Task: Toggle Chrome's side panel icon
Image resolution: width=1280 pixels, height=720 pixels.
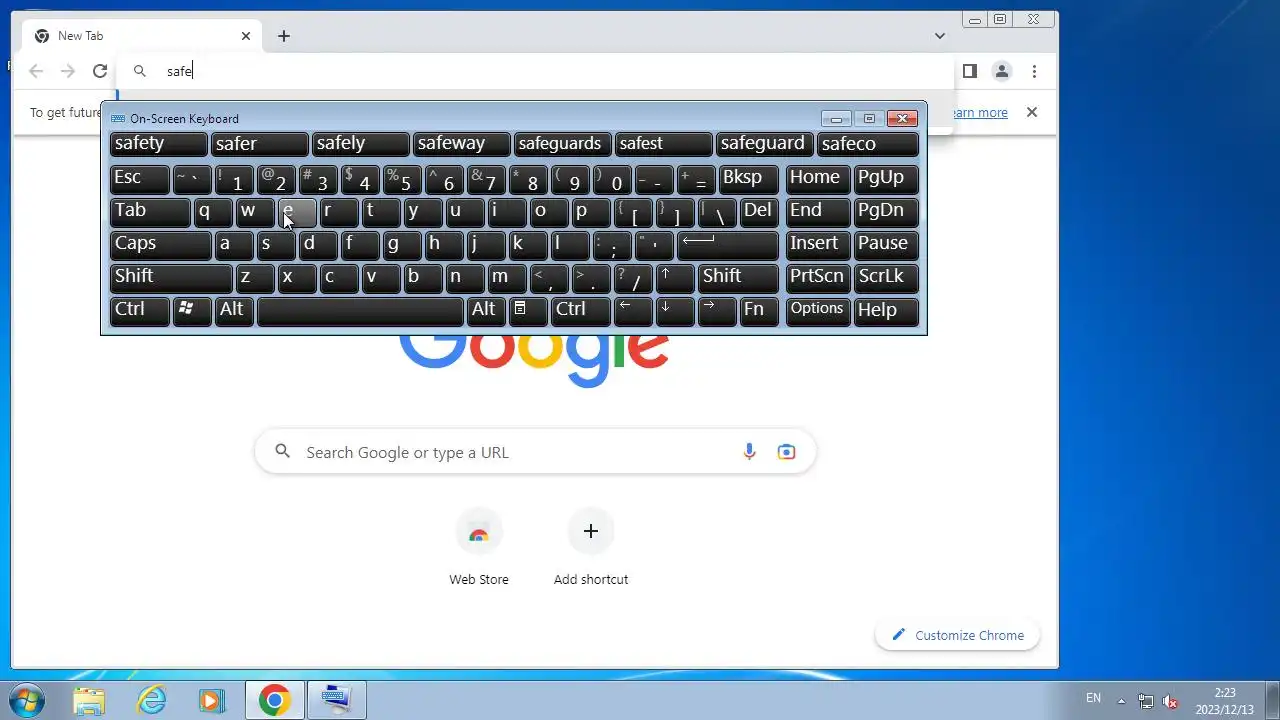Action: (969, 71)
